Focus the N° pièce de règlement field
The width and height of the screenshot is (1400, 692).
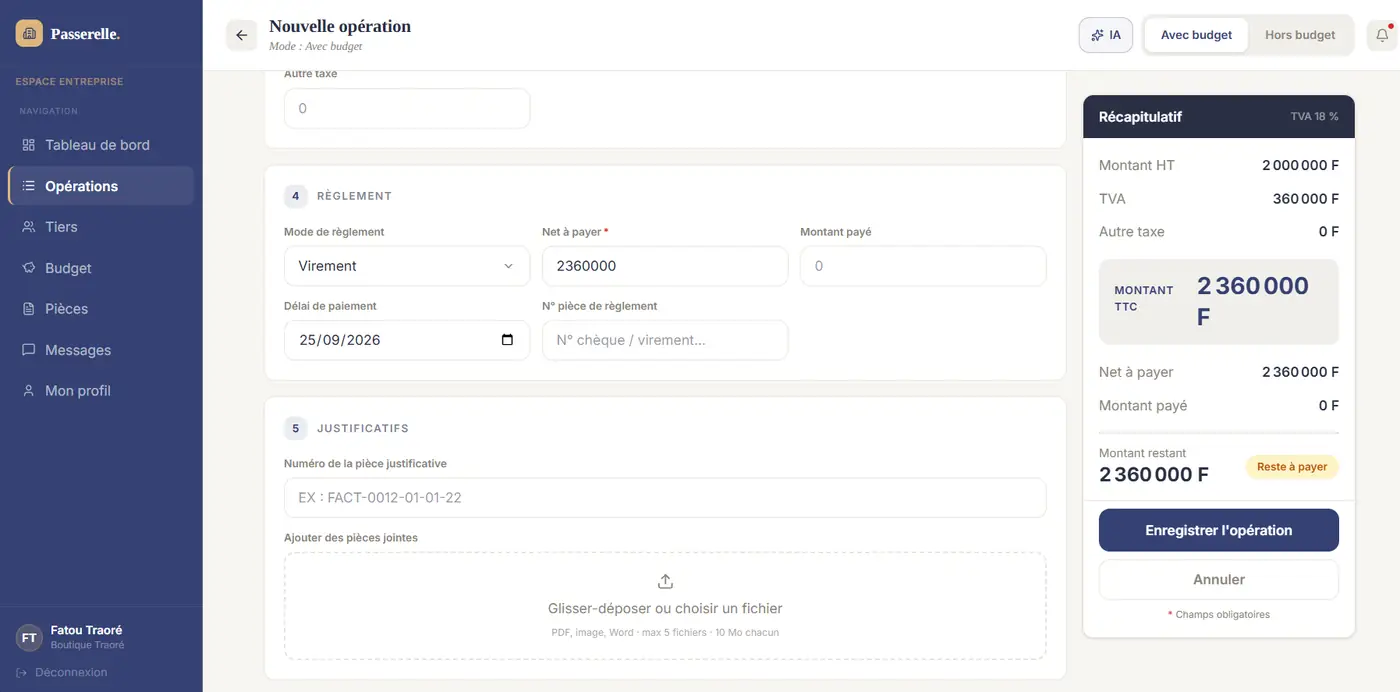pos(665,340)
